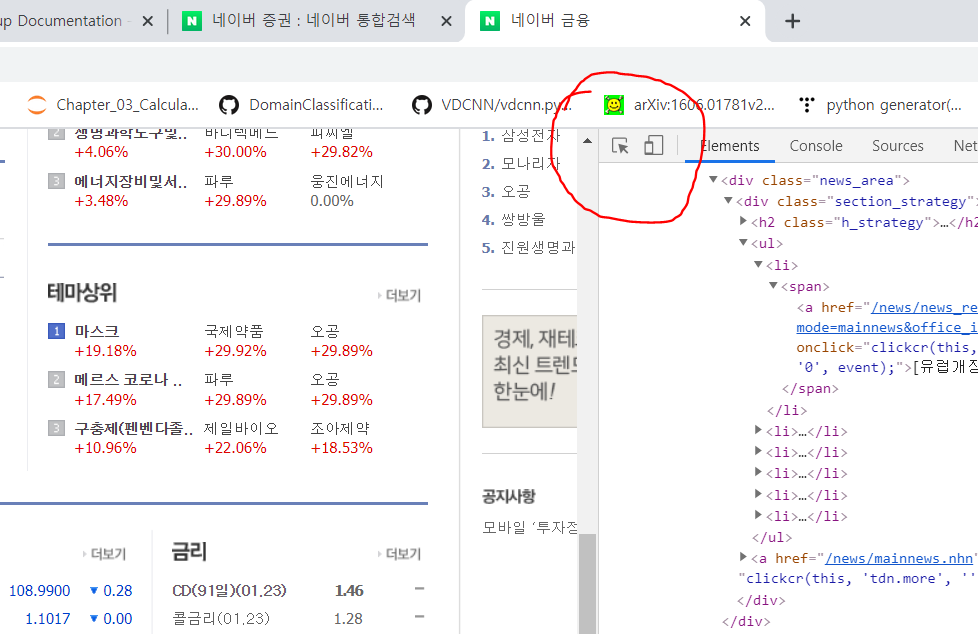This screenshot has width=978, height=634.
Task: Collapse the div news_area node
Action: pos(713,180)
